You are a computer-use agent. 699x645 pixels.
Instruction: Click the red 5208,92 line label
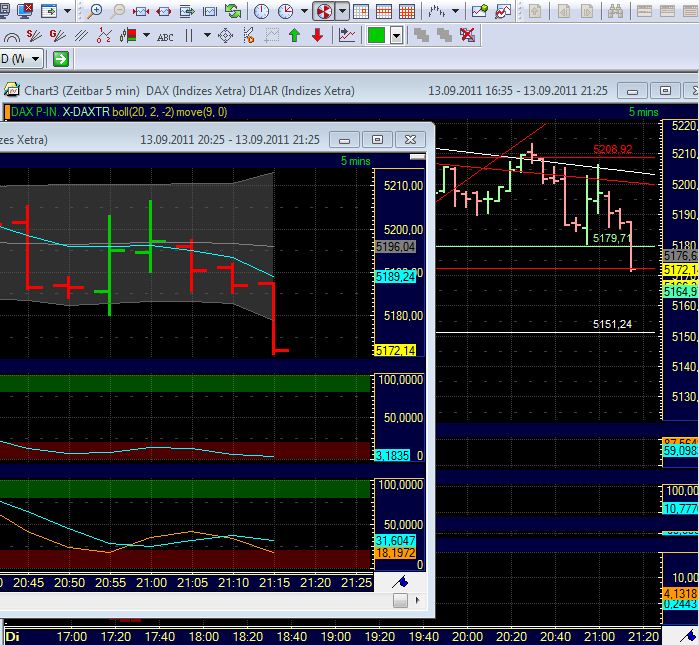[613, 149]
